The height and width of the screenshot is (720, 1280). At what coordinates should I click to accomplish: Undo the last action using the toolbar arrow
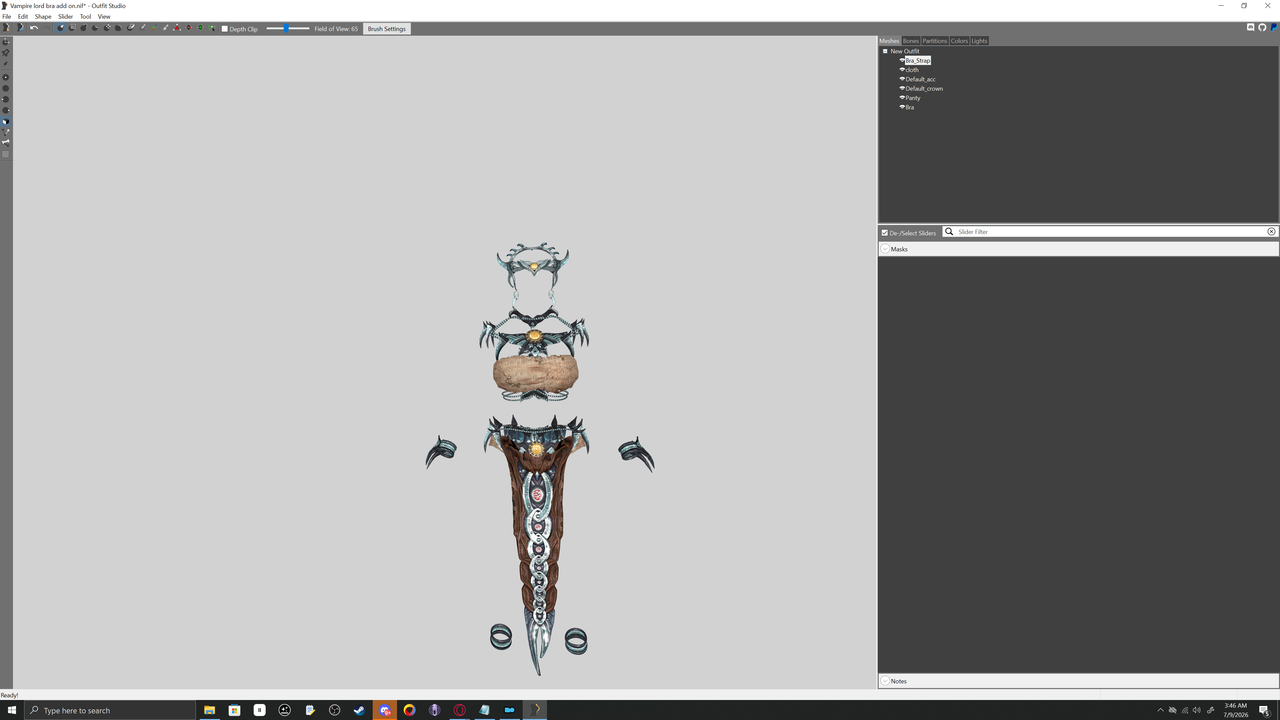[x=34, y=28]
